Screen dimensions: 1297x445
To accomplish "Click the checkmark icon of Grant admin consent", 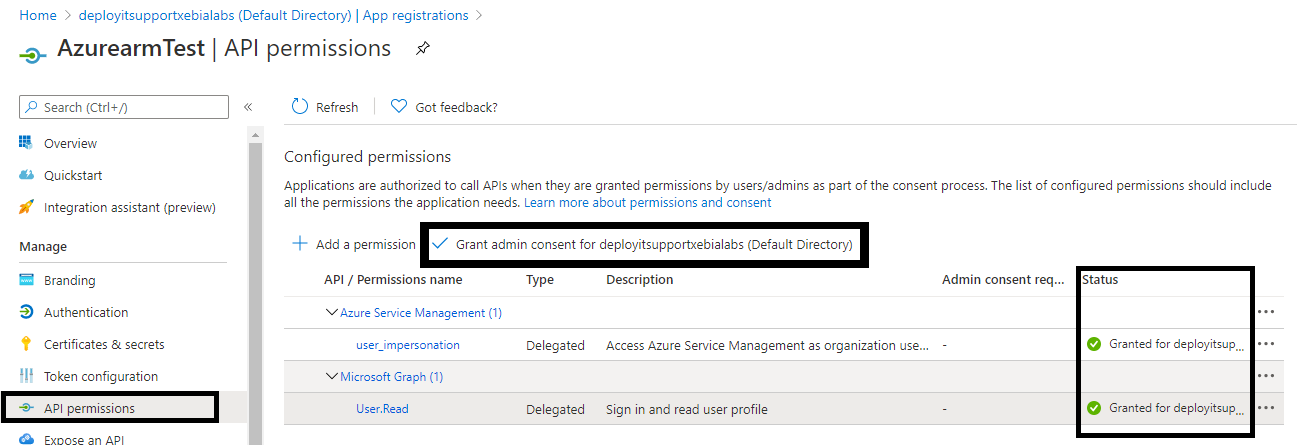I will [x=440, y=243].
